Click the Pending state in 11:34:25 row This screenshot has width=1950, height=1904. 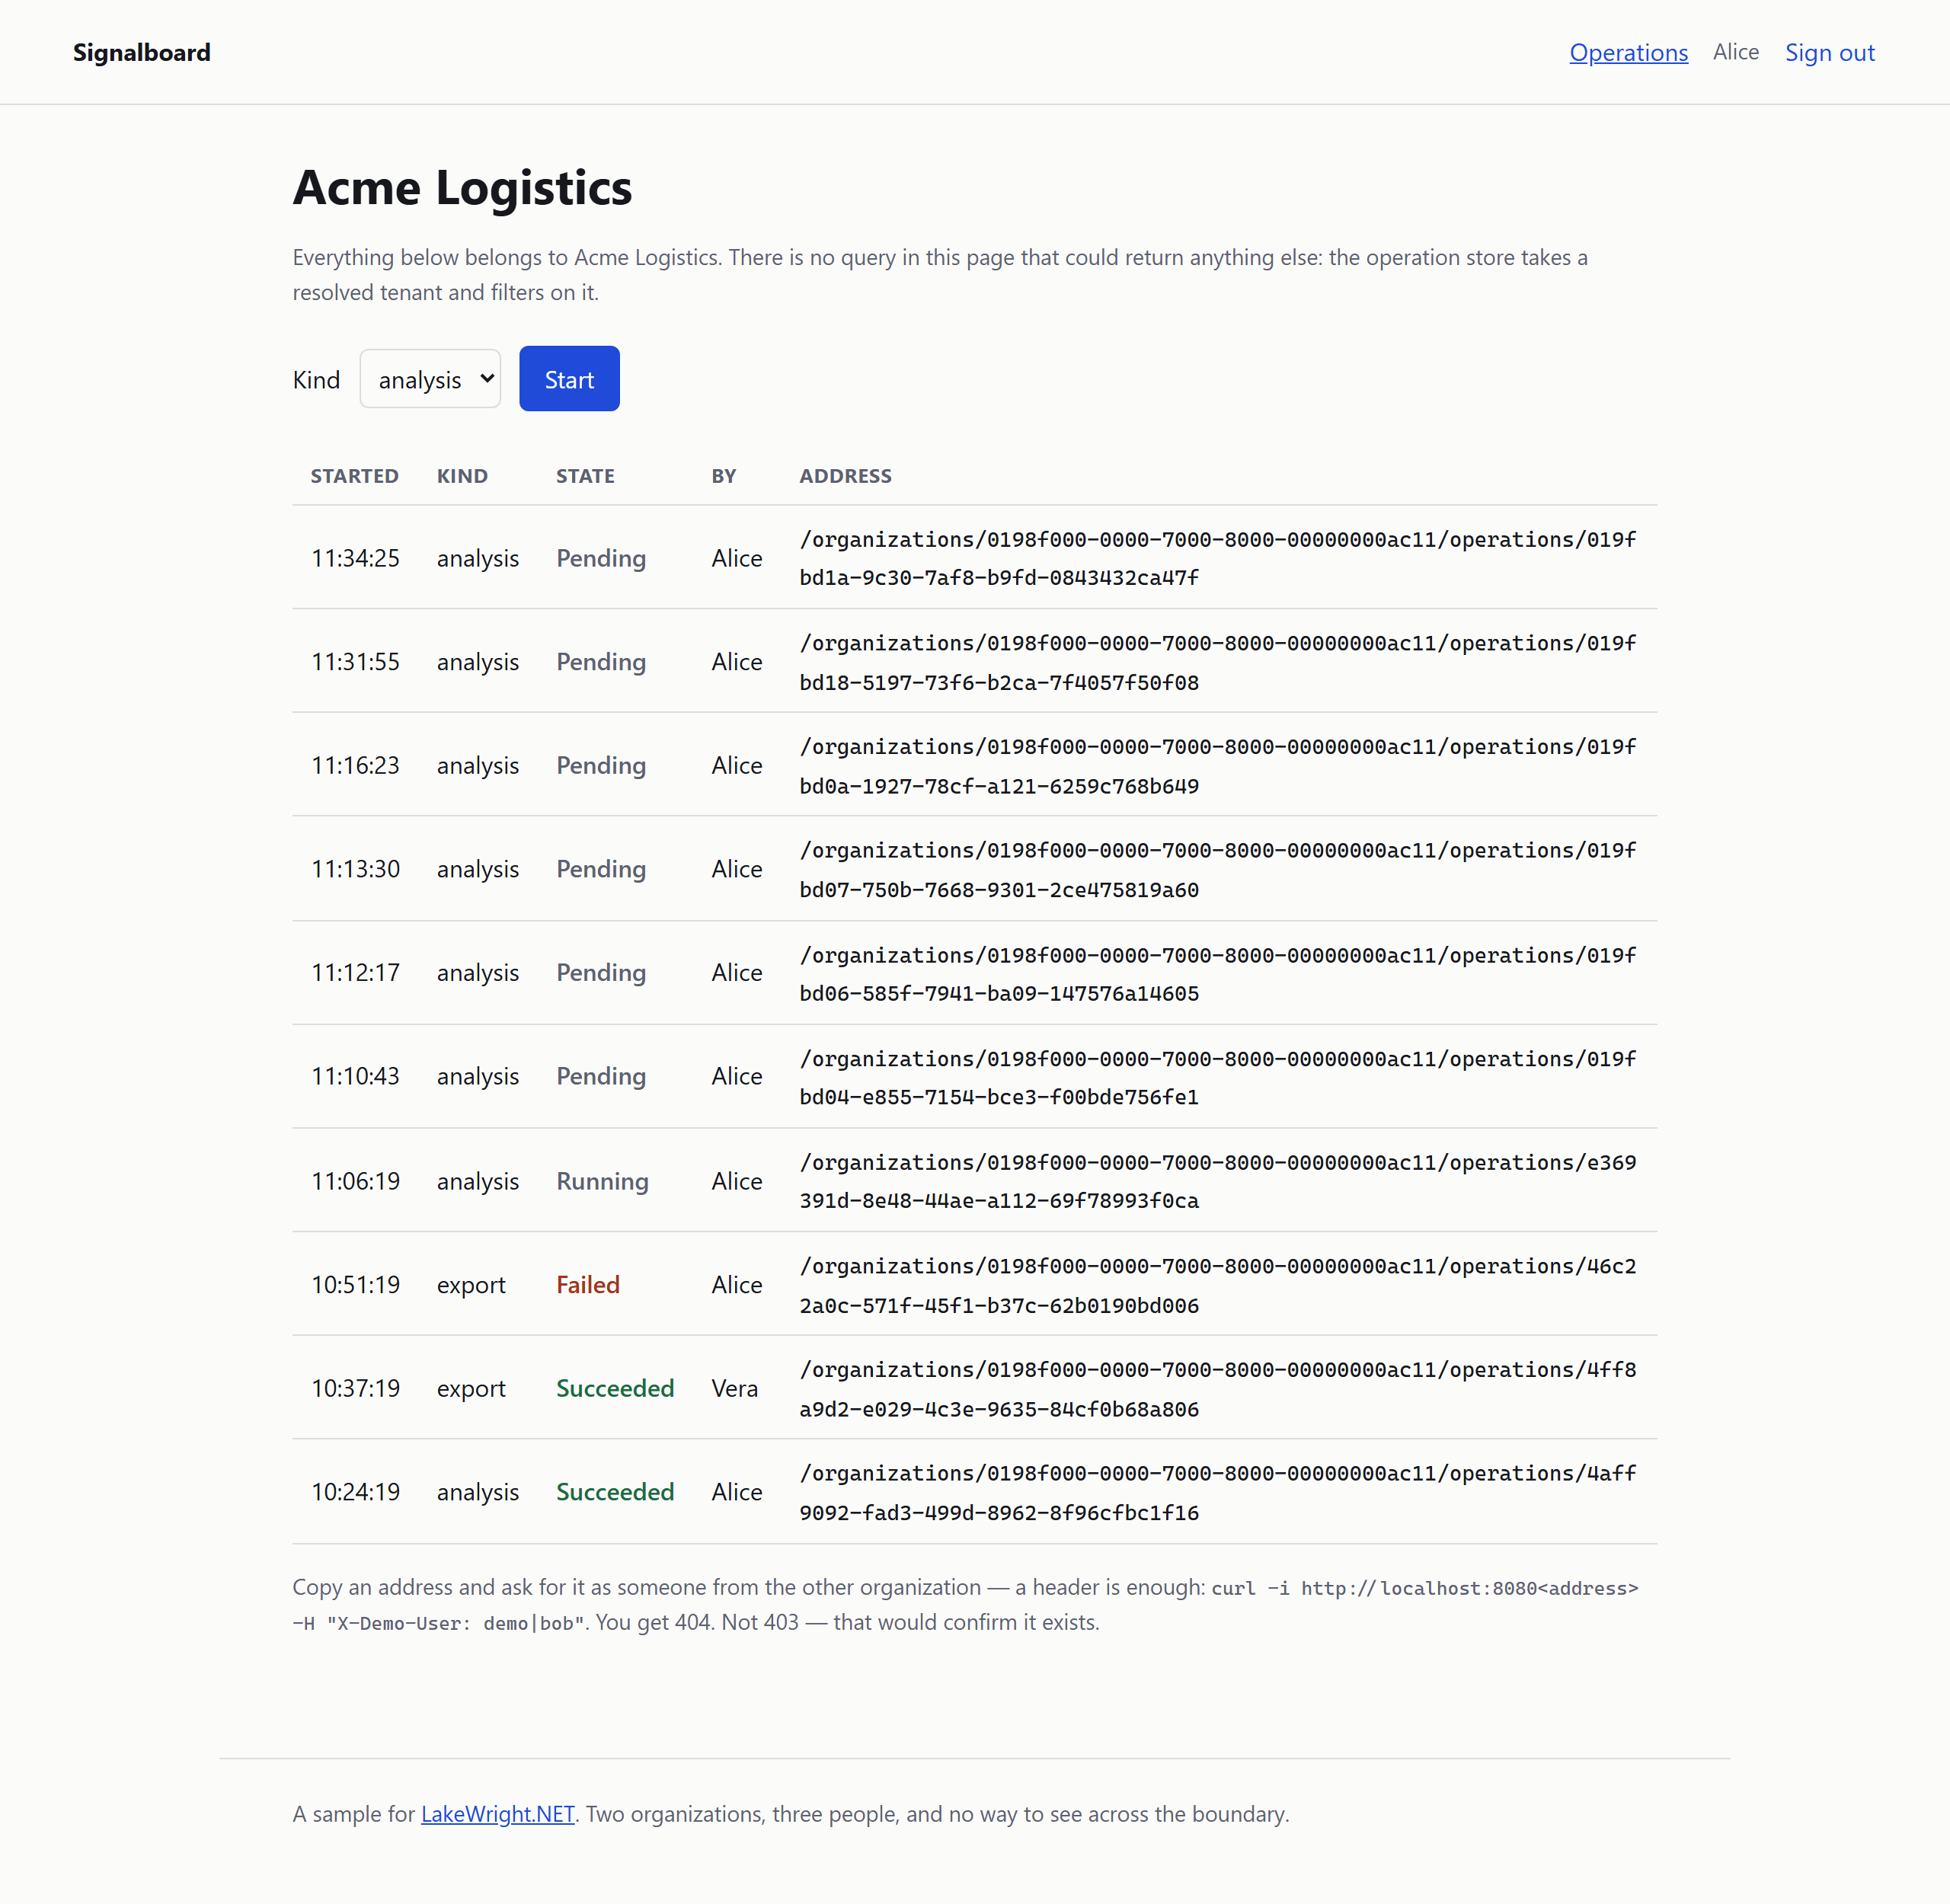[601, 558]
